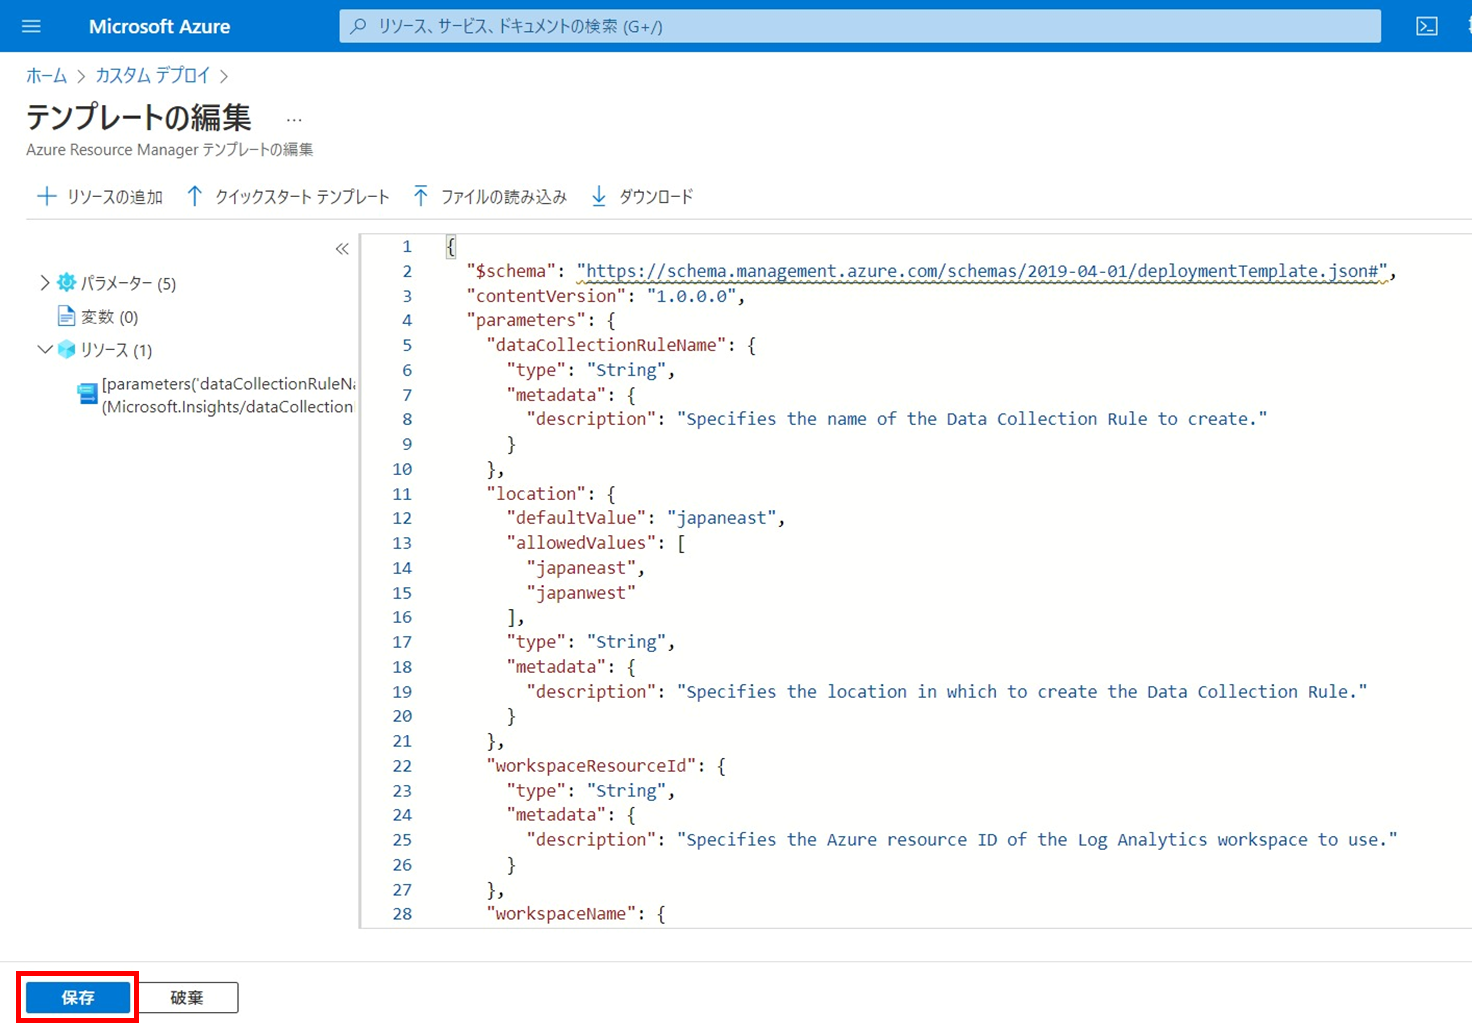Screen dimensions: 1472x1033
Task: Go to the Microsoft Azure home title
Action: (x=159, y=27)
